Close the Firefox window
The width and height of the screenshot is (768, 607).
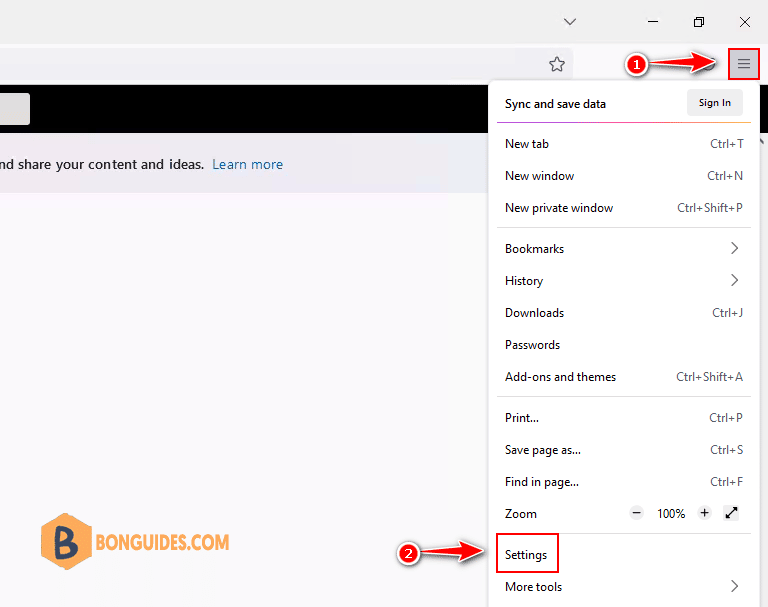coord(745,22)
